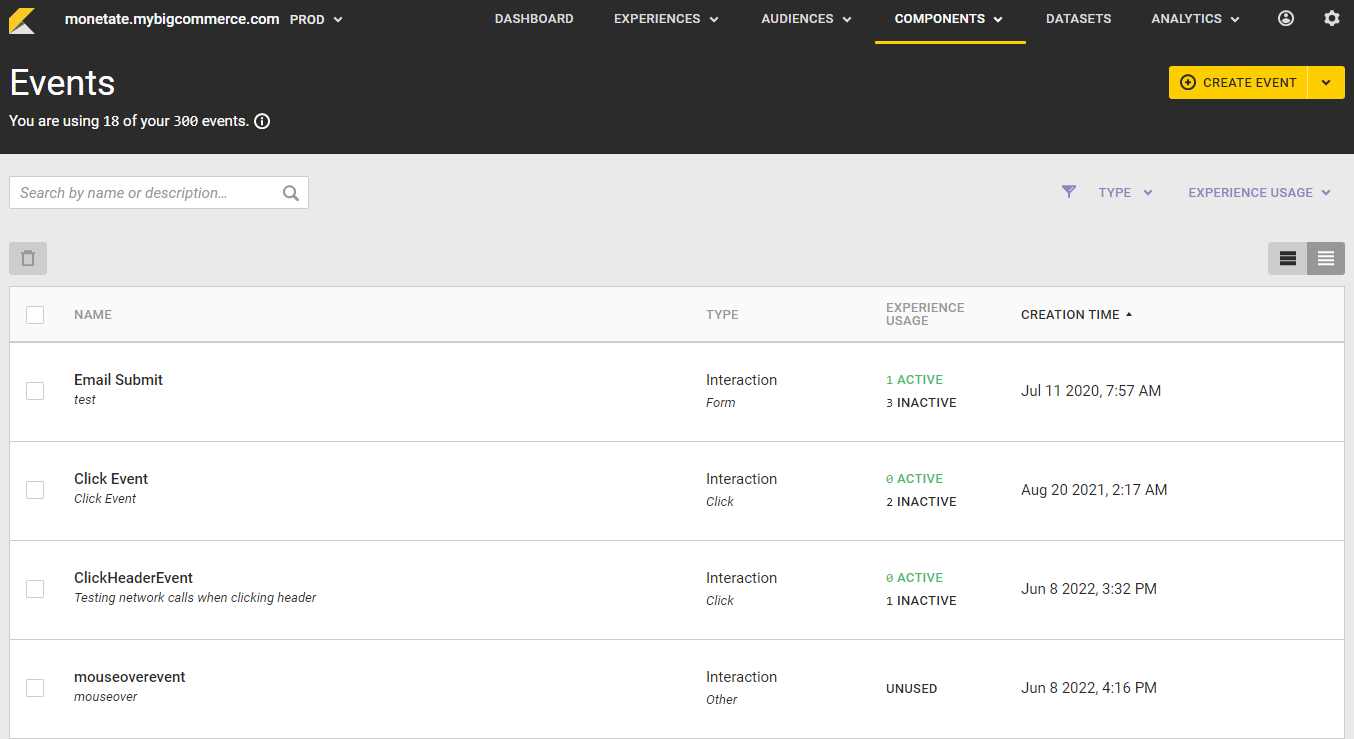Image resolution: width=1354 pixels, height=739 pixels.
Task: Click the 0 Active usage for Click Event
Action: [914, 479]
